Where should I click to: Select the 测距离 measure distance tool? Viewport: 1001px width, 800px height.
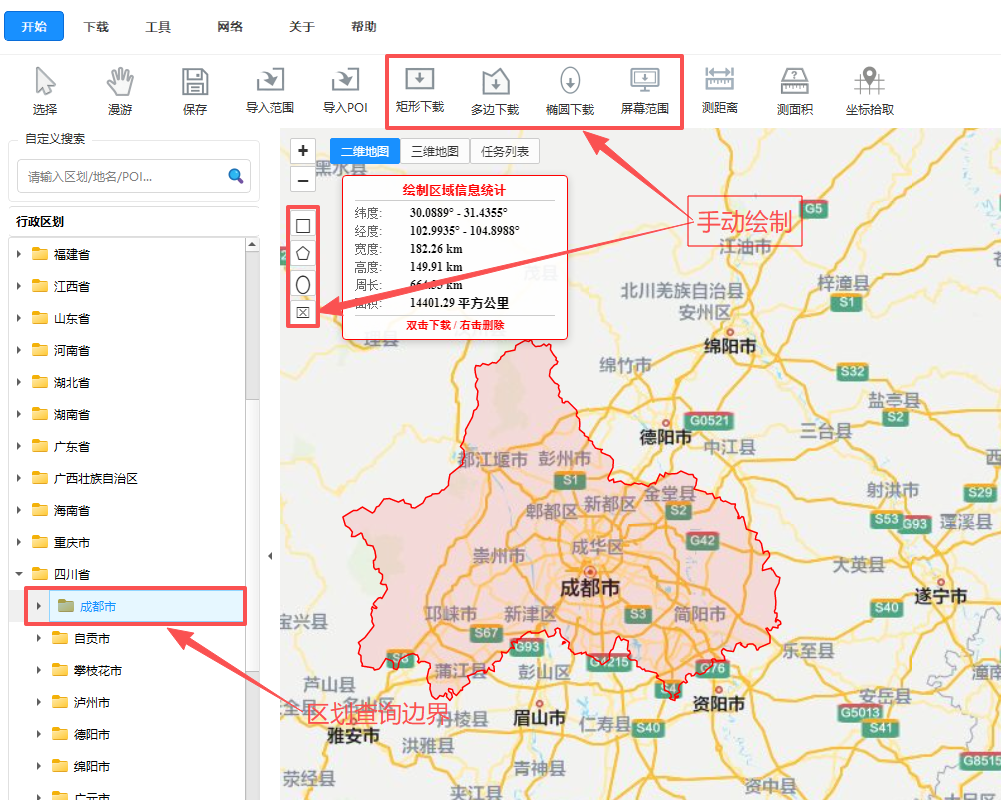[x=719, y=91]
